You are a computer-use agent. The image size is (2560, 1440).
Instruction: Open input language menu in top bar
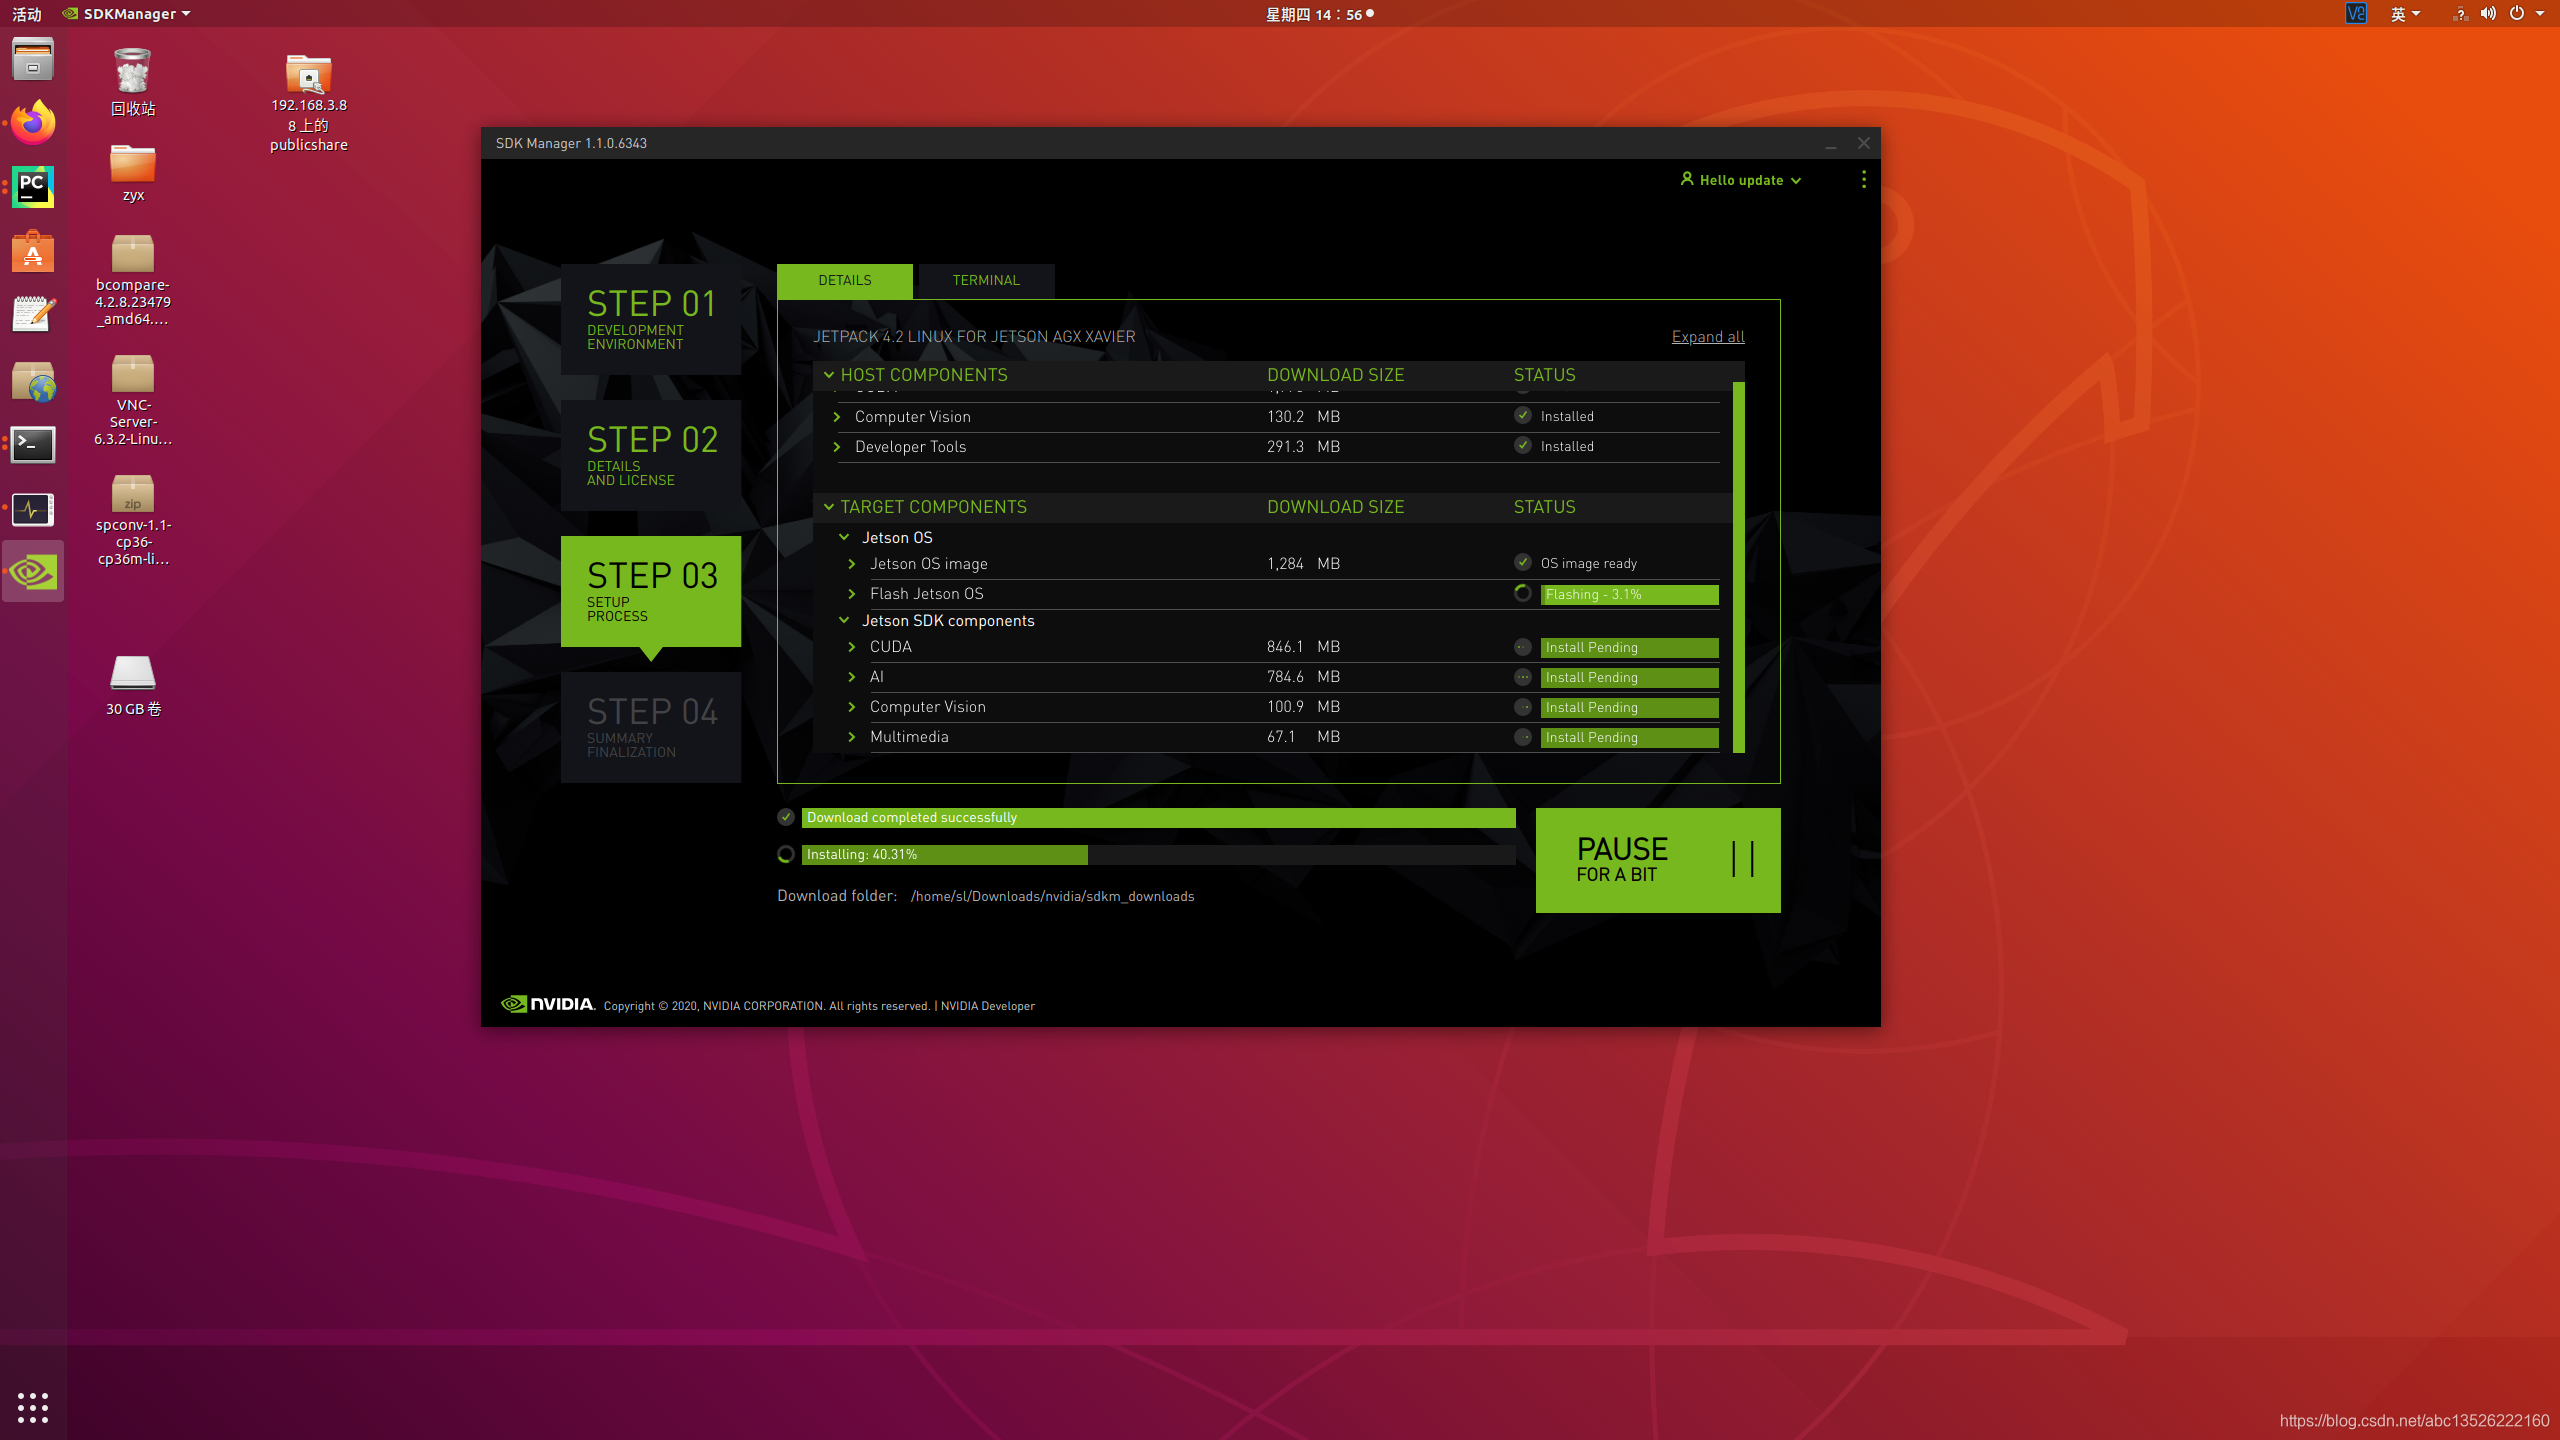(x=2405, y=14)
